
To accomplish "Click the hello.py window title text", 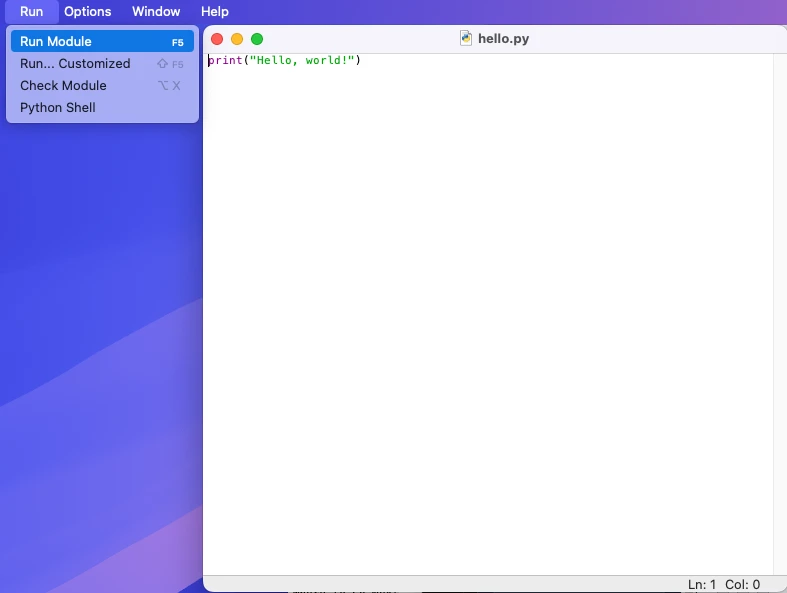I will pos(503,39).
